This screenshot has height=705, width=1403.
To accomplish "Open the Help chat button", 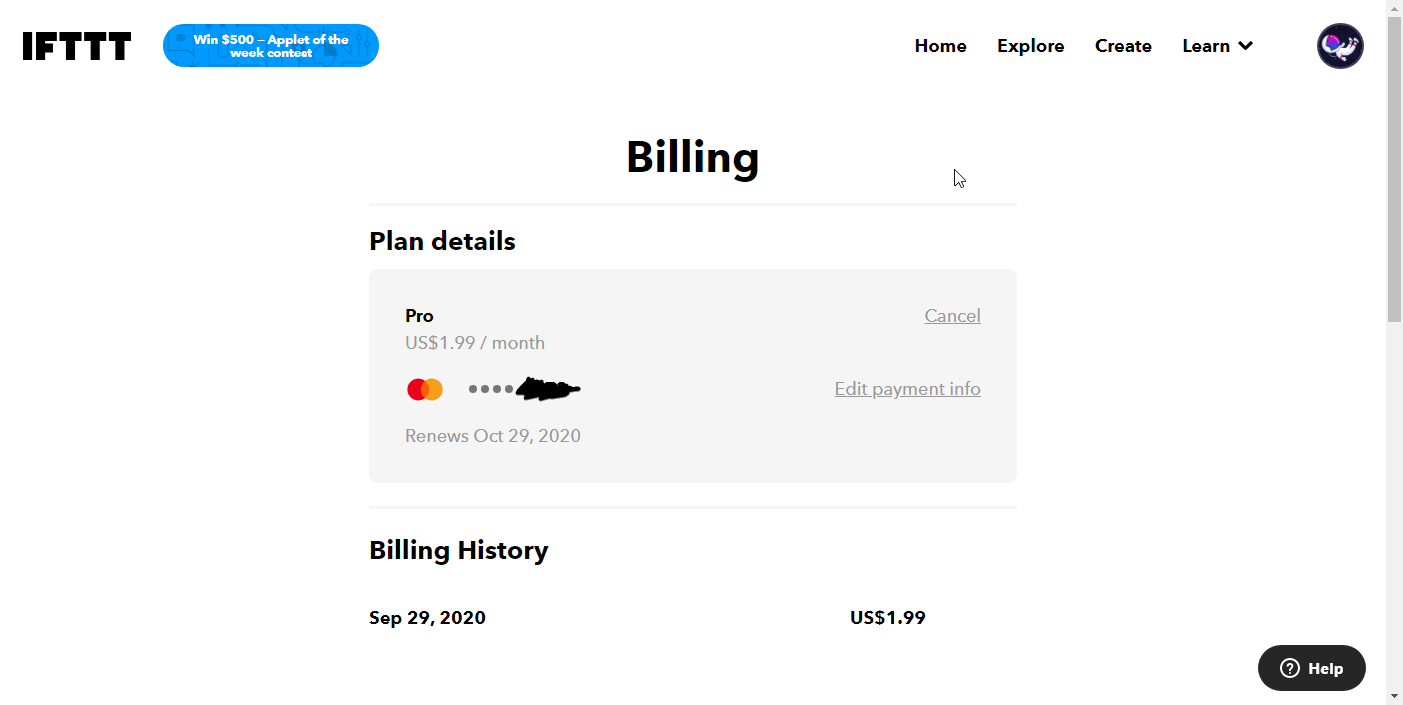I will coord(1312,668).
